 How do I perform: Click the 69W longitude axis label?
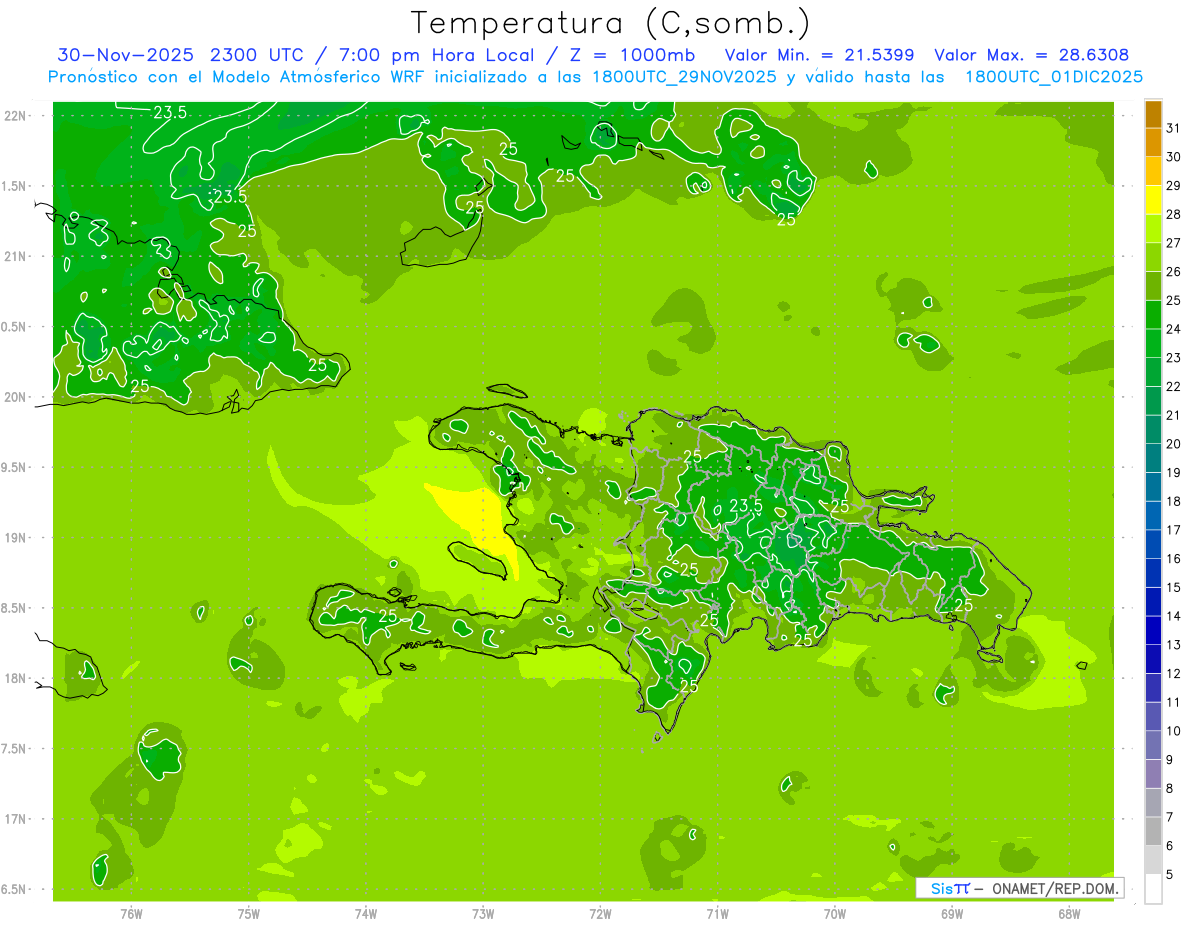pyautogui.click(x=952, y=914)
